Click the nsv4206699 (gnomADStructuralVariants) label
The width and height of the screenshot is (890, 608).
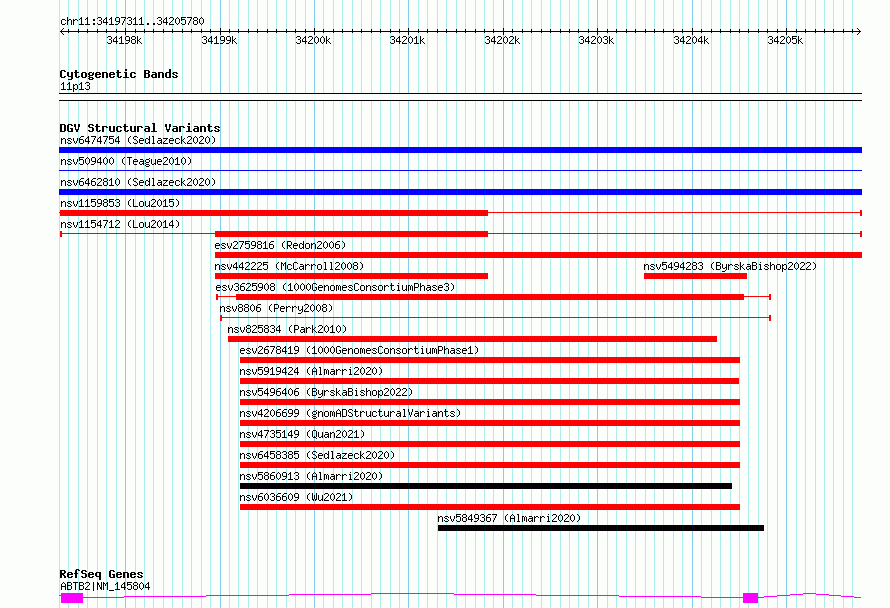tap(350, 413)
